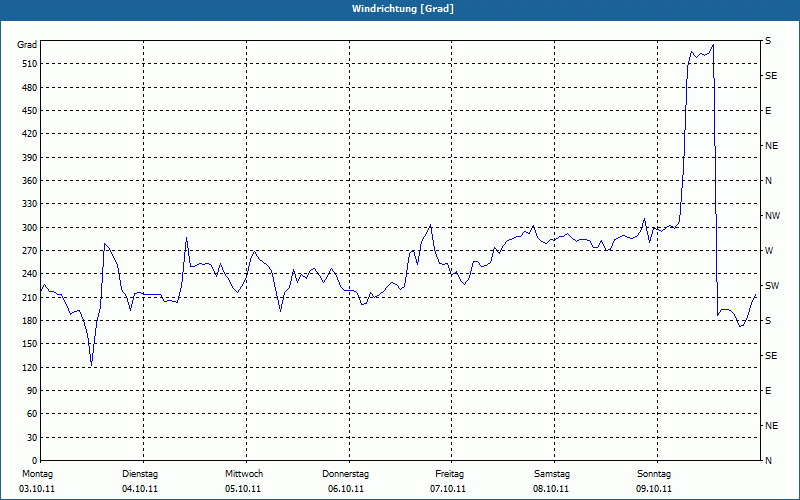Select the 420 value on the y-axis
Screen dimensions: 800x500
click(x=29, y=134)
